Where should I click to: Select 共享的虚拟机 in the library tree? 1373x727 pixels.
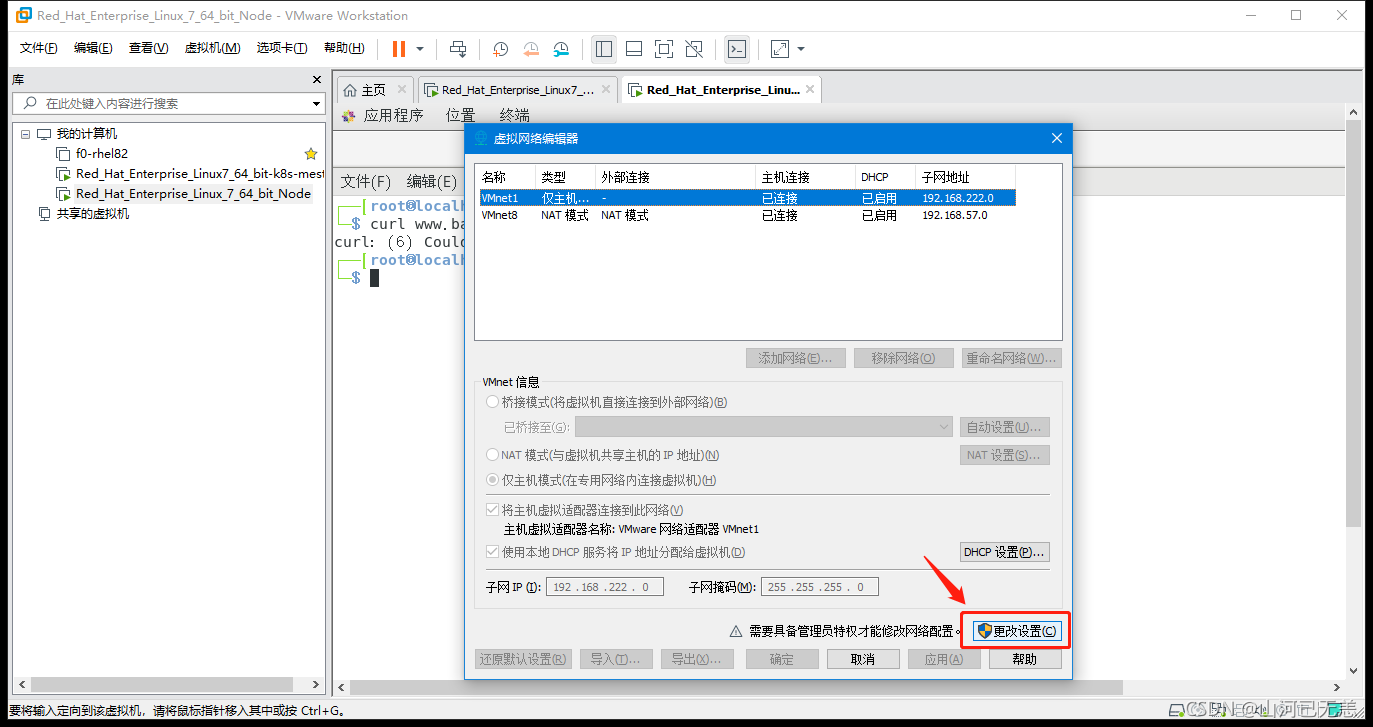pyautogui.click(x=92, y=214)
